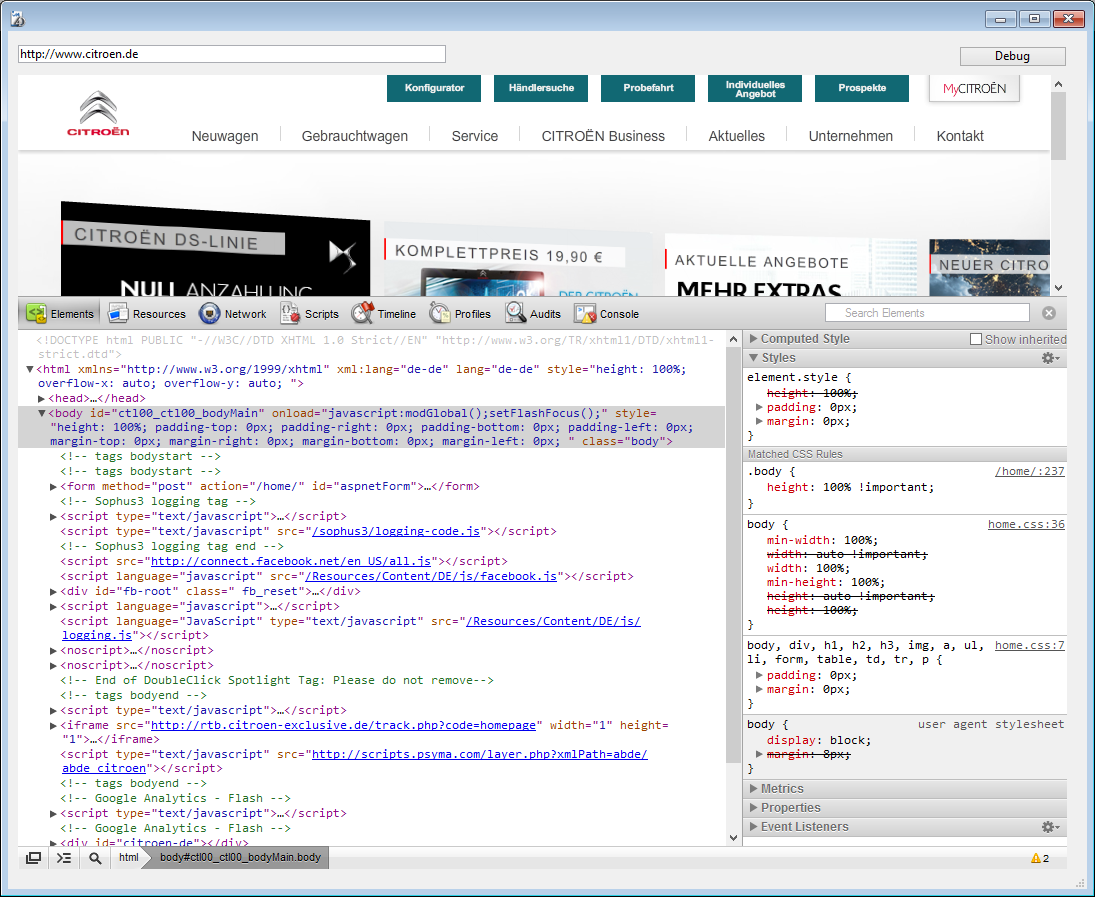Select the Neuwagen menu item
The image size is (1095, 897).
[225, 136]
